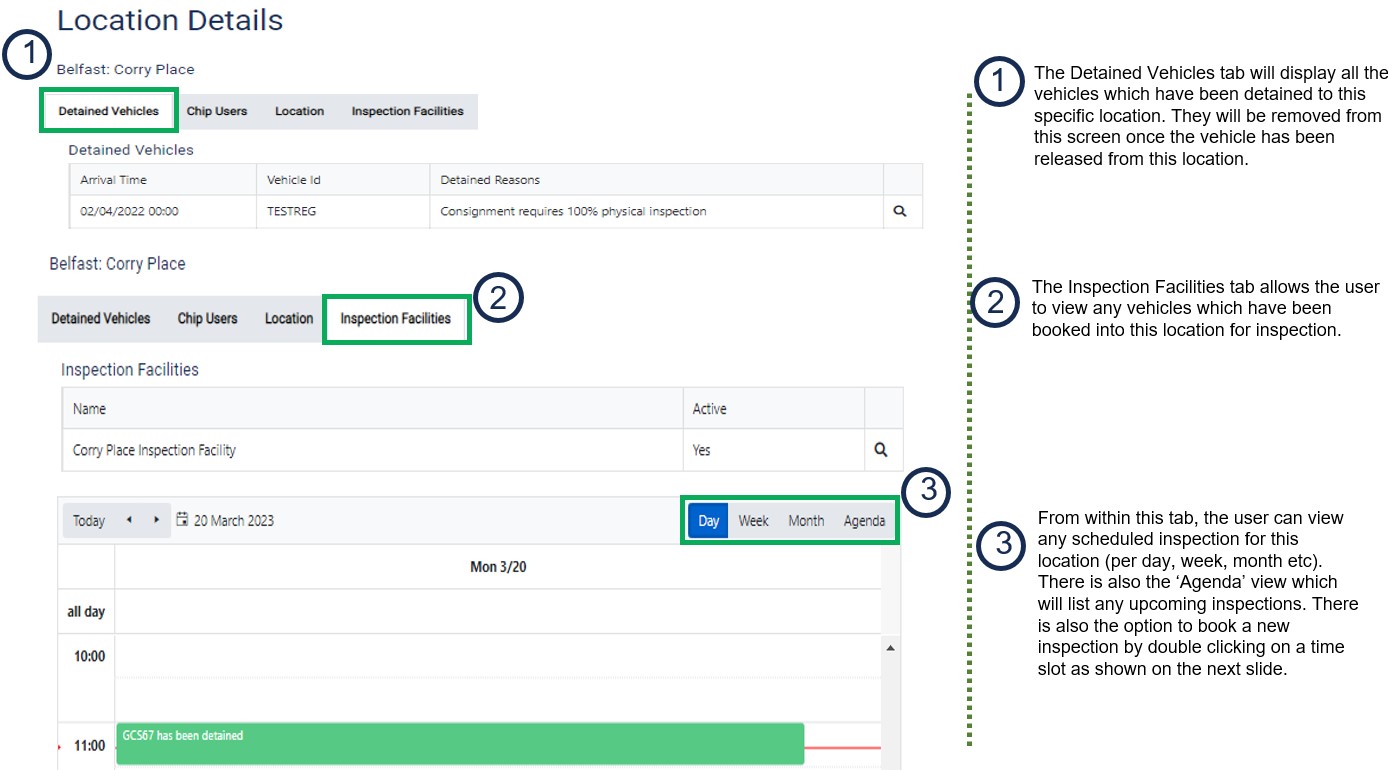Screen dimensions: 1388x770
Task: Click magnifier icon in TESTREG vehicle row
Action: point(899,212)
